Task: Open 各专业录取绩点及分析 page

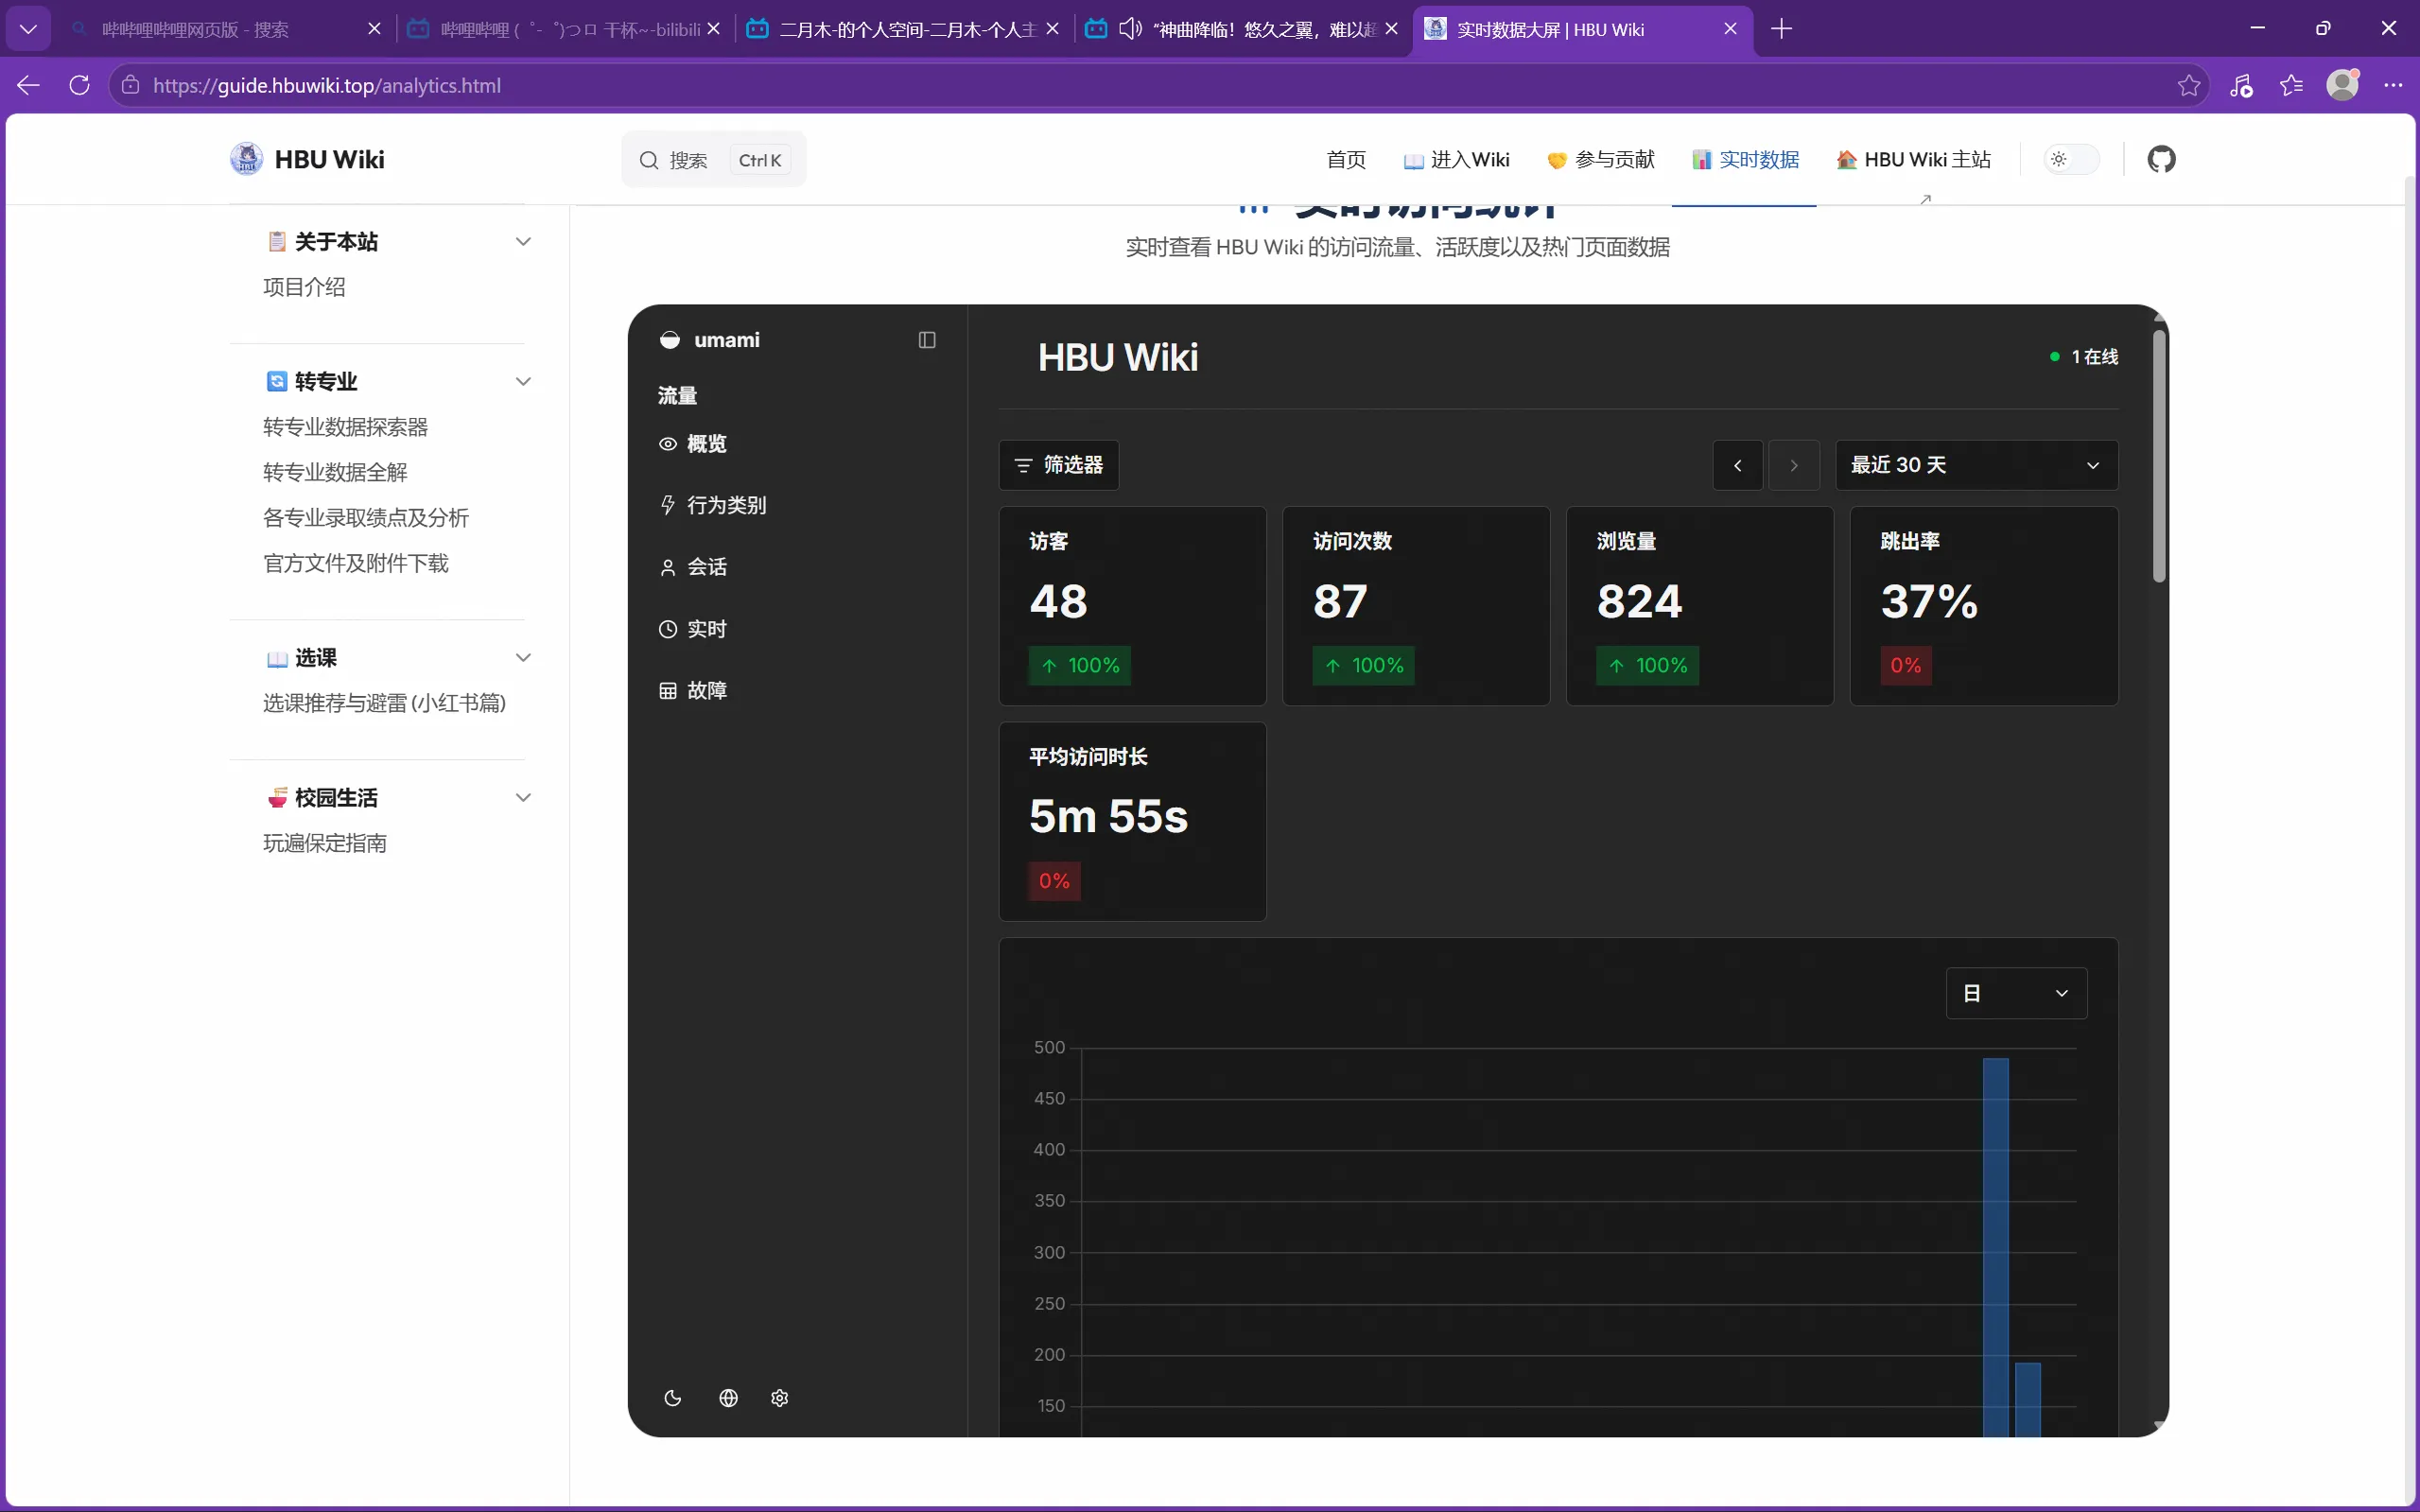Action: pyautogui.click(x=366, y=518)
